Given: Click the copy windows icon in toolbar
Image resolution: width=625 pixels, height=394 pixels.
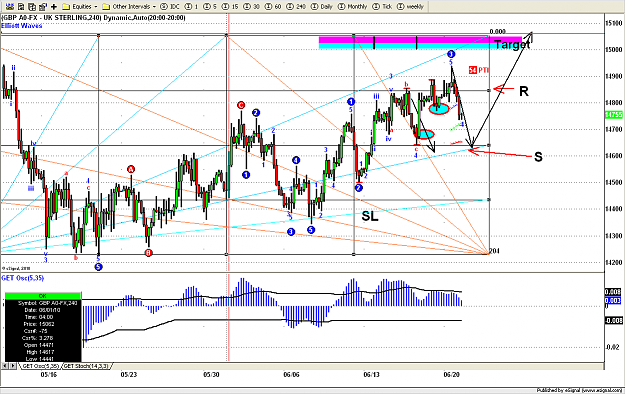Looking at the screenshot, I should [32, 6].
